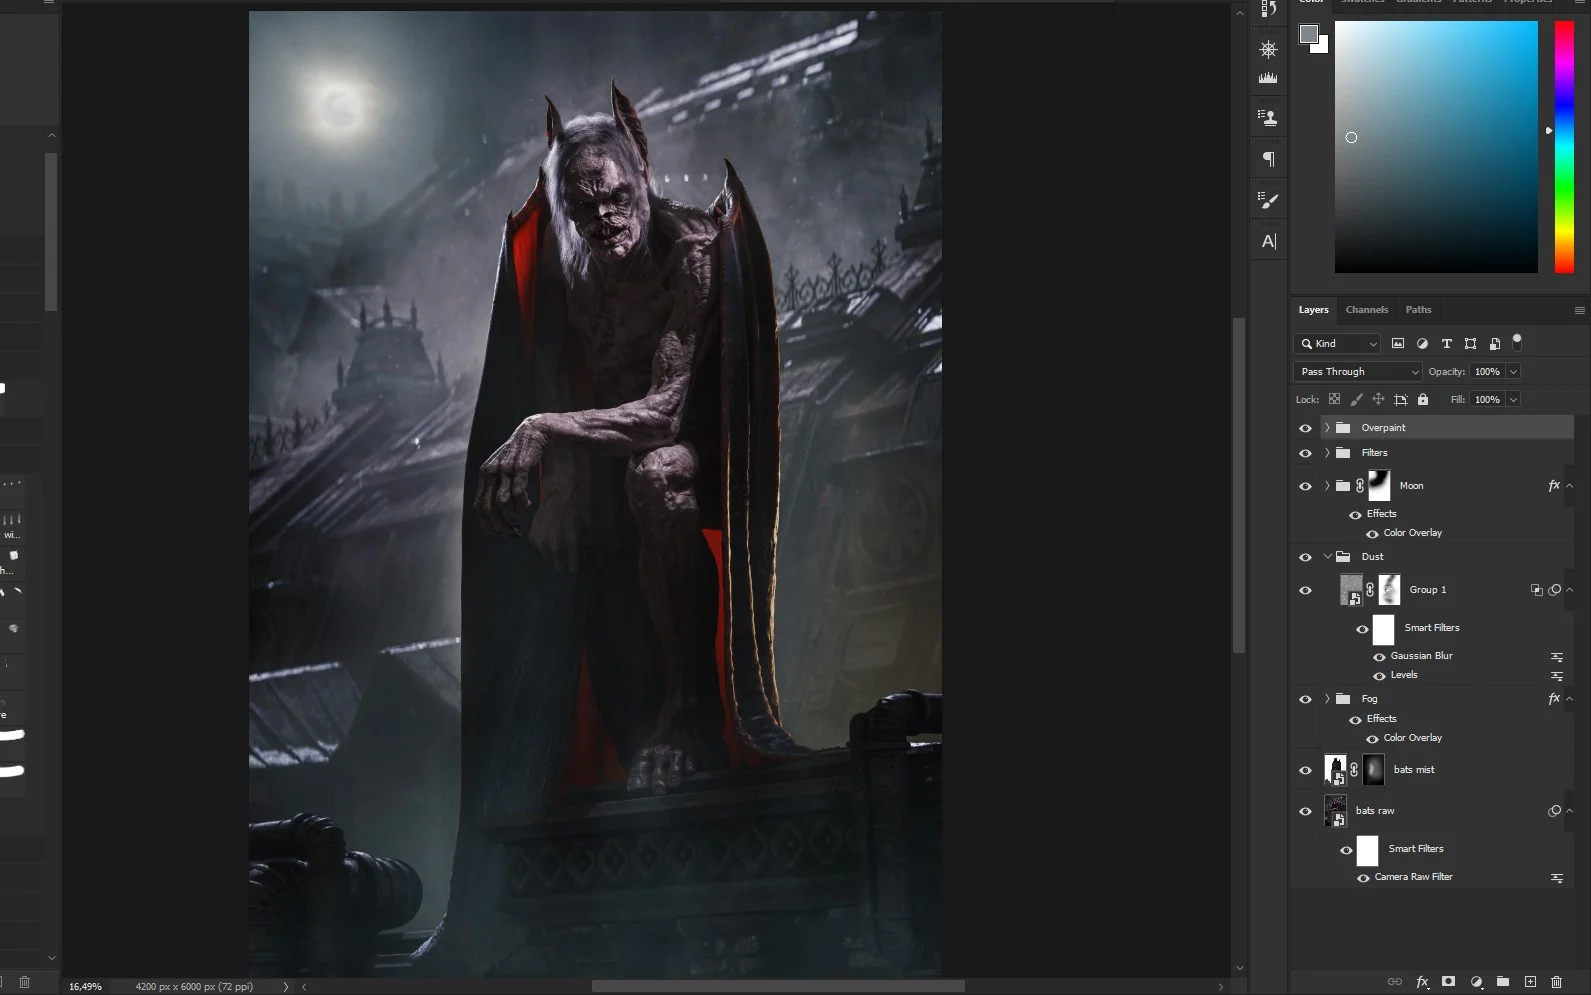Viewport: 1591px width, 995px height.
Task: Click on the hue spectrum slider
Action: coord(1564,147)
